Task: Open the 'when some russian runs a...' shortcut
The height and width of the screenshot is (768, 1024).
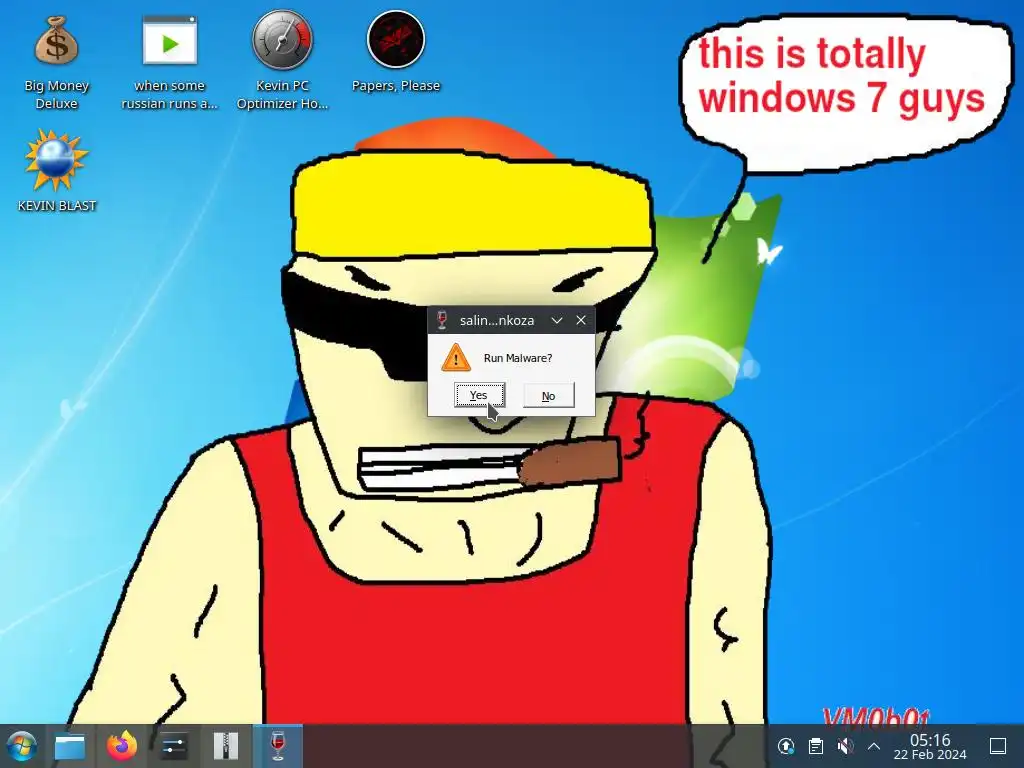Action: pyautogui.click(x=169, y=62)
